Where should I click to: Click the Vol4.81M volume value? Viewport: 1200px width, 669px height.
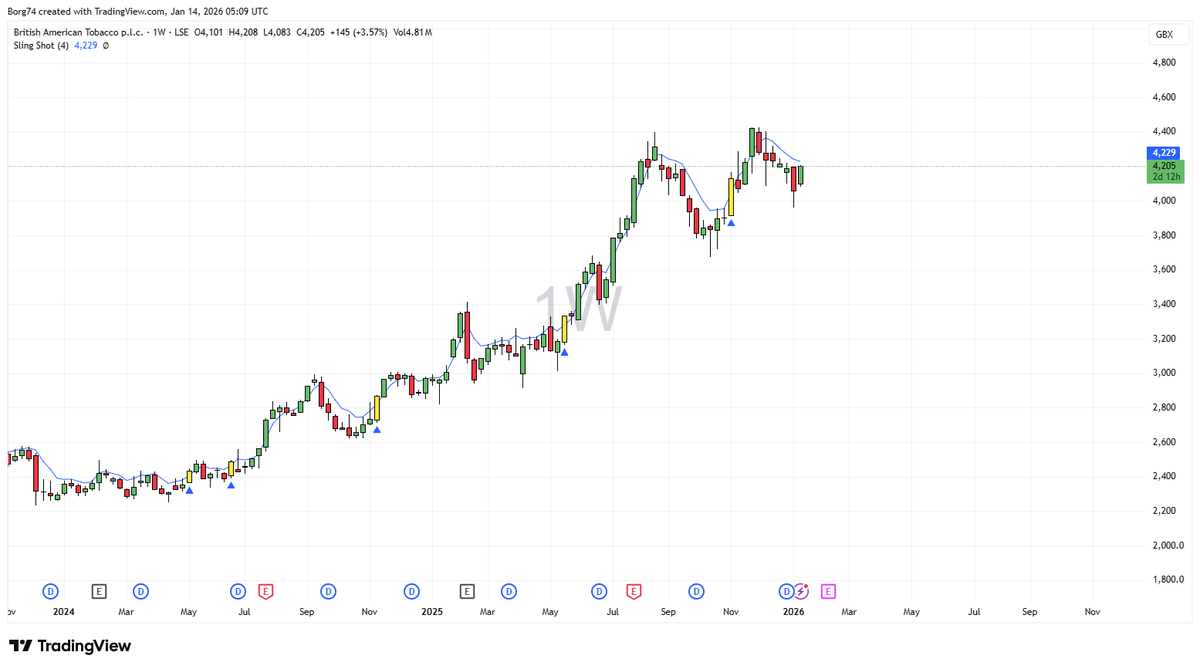tap(415, 32)
